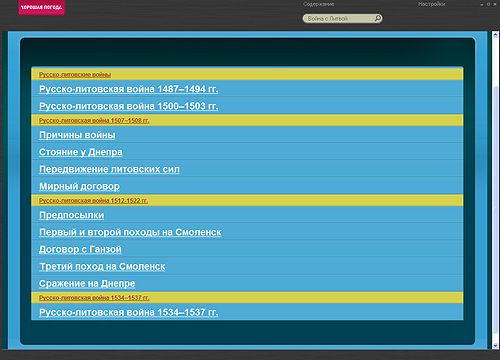This screenshot has height=360, width=500.
Task: Open Третий поход на Смоленск
Action: click(x=102, y=266)
